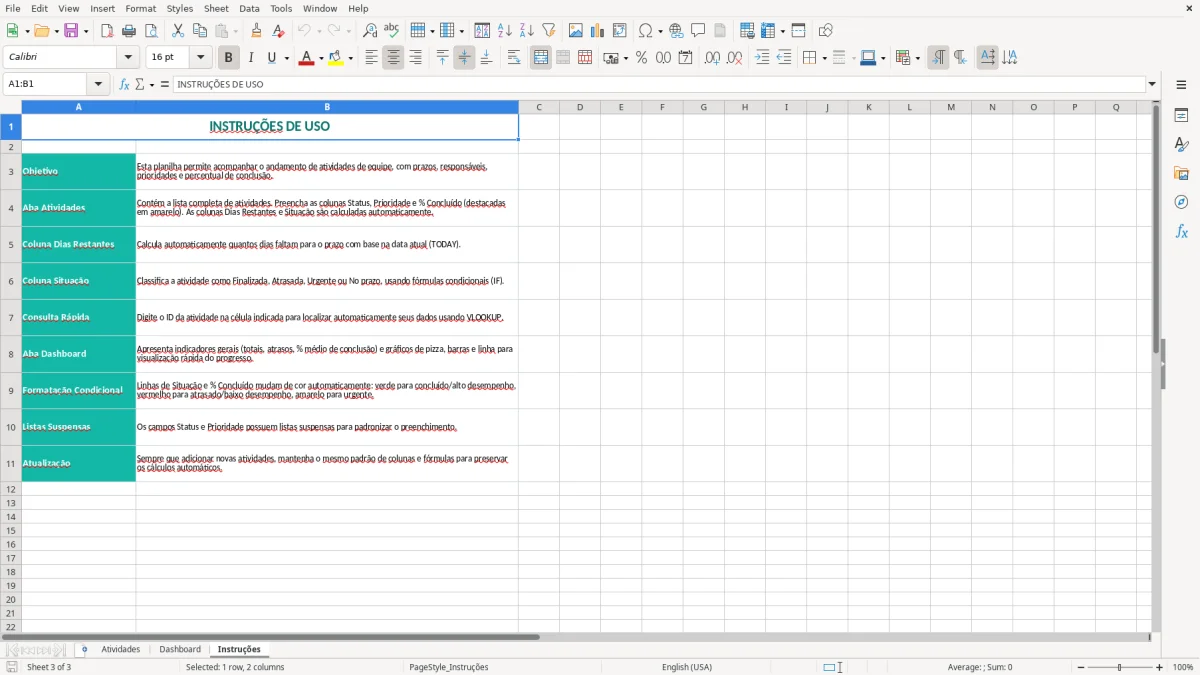Open a file with the Open icon
1200x675 pixels.
coord(40,31)
